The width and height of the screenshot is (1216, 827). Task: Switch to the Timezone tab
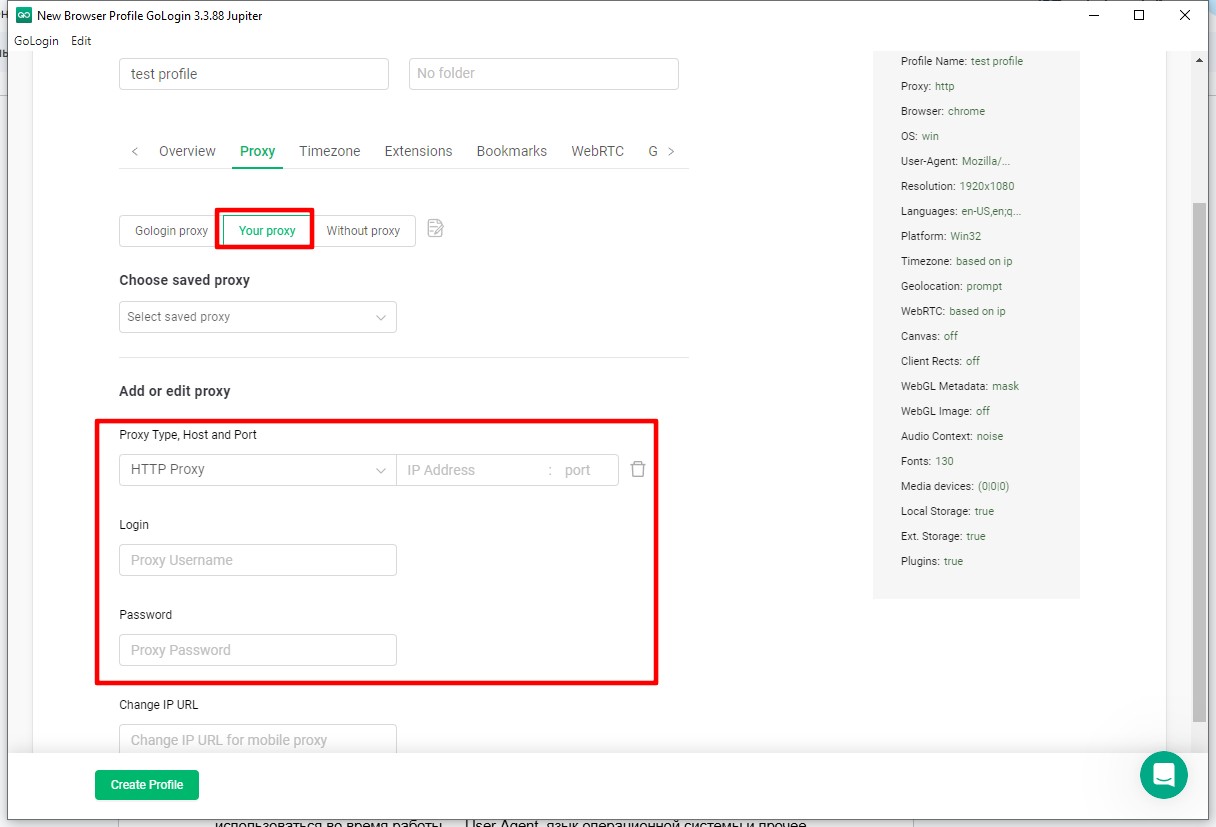click(329, 151)
